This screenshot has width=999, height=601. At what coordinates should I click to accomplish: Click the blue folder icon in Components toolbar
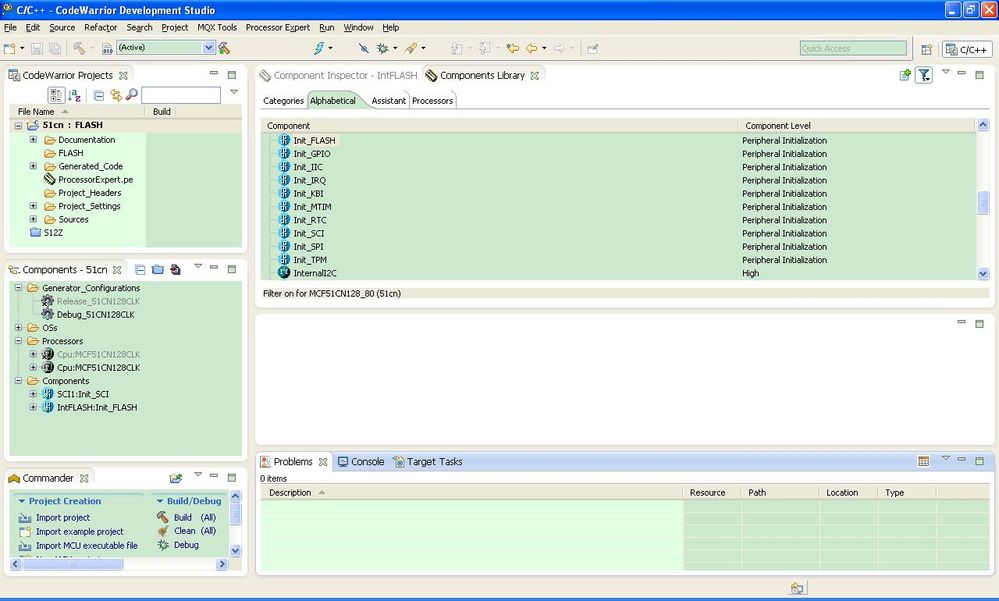click(x=157, y=270)
